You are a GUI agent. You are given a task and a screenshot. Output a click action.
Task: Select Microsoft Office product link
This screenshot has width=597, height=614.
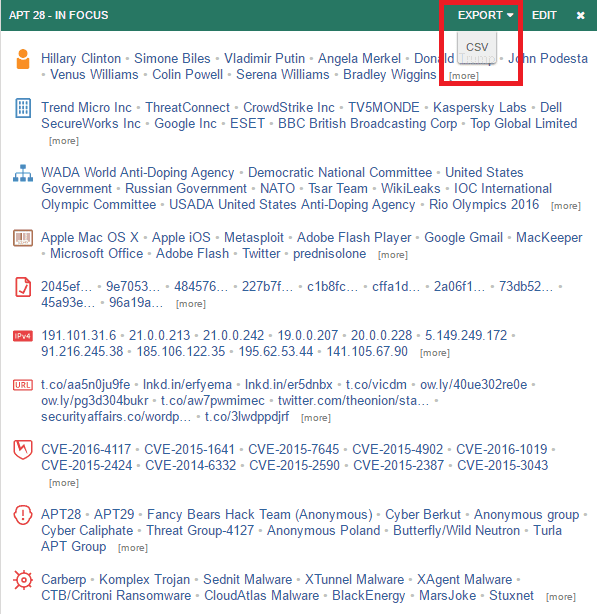pos(97,253)
